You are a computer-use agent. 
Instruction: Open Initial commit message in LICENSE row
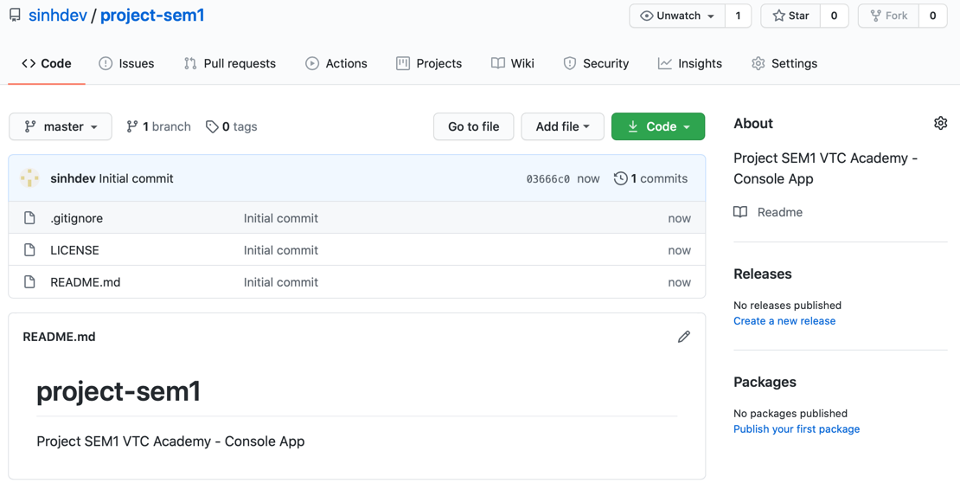[x=281, y=250]
